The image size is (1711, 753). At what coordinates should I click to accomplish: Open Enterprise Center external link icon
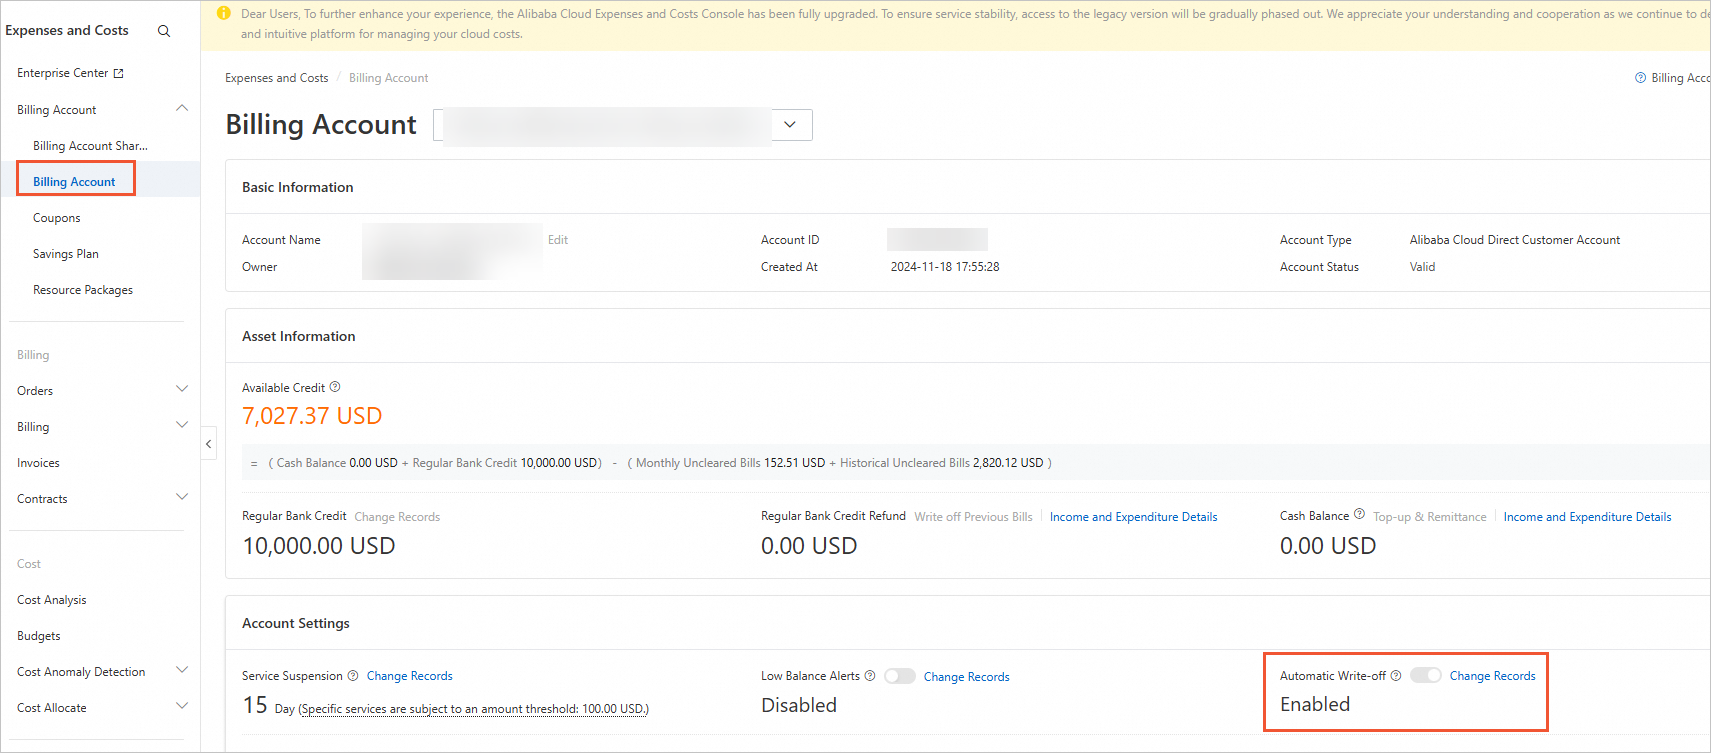click(x=119, y=73)
